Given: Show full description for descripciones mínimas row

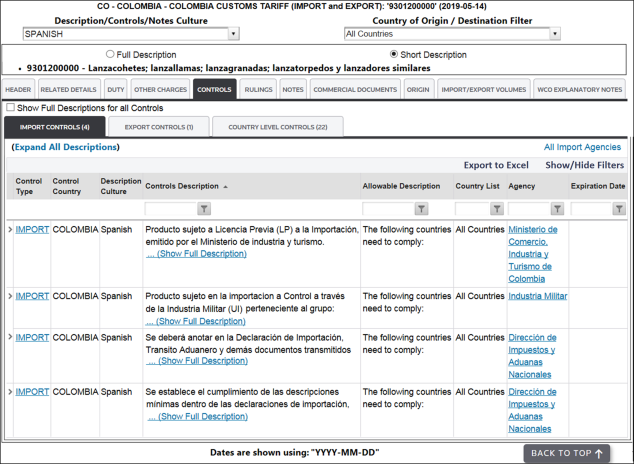Looking at the screenshot, I should point(197,417).
